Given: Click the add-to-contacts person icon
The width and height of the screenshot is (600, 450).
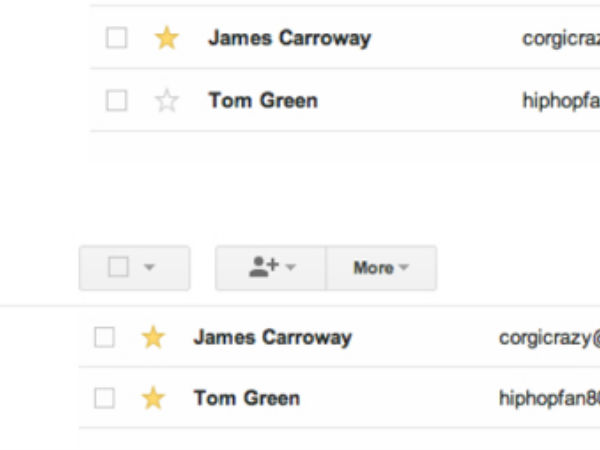Looking at the screenshot, I should pos(262,267).
